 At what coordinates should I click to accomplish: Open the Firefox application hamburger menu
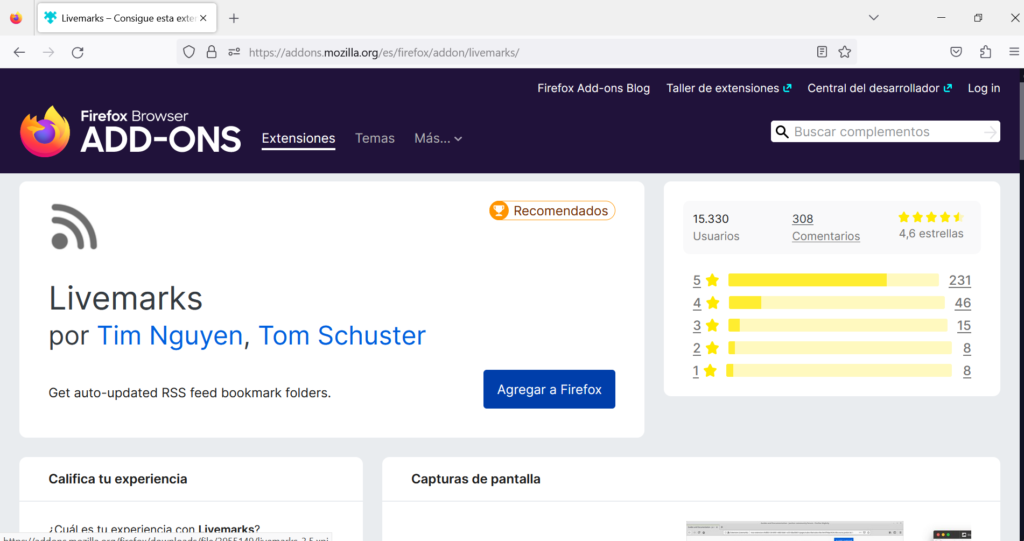tap(1014, 52)
